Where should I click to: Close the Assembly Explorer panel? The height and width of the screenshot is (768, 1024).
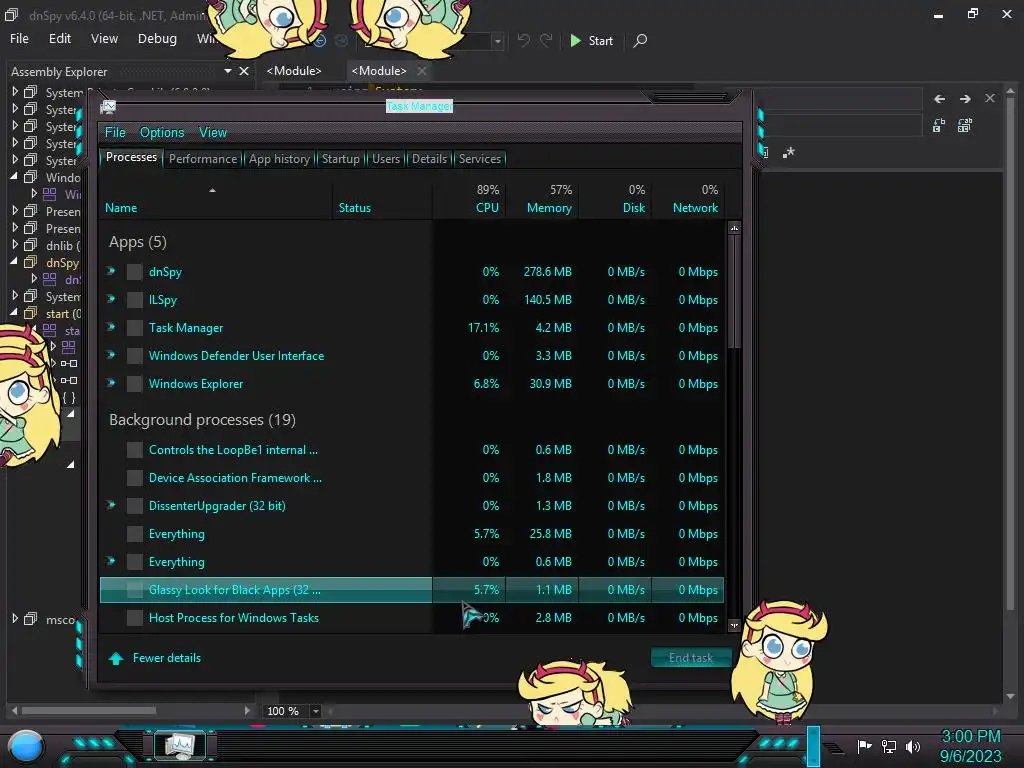(x=244, y=71)
